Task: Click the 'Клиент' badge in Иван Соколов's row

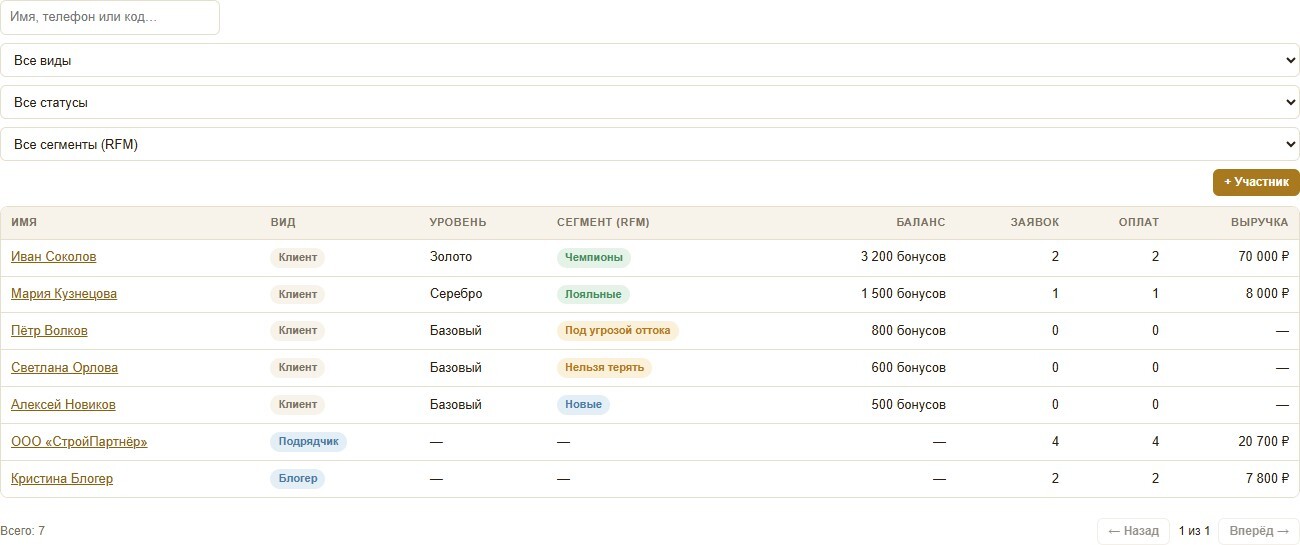Action: [x=298, y=257]
